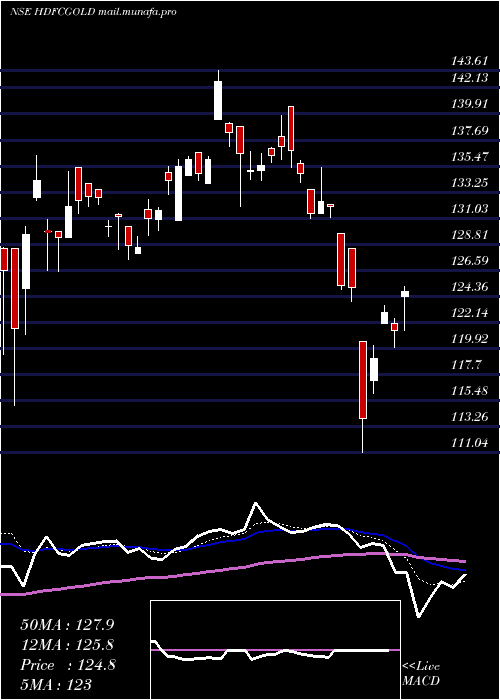The image size is (500, 700).
Task: Click the 5MA : 123 readout
Action: click(56, 684)
